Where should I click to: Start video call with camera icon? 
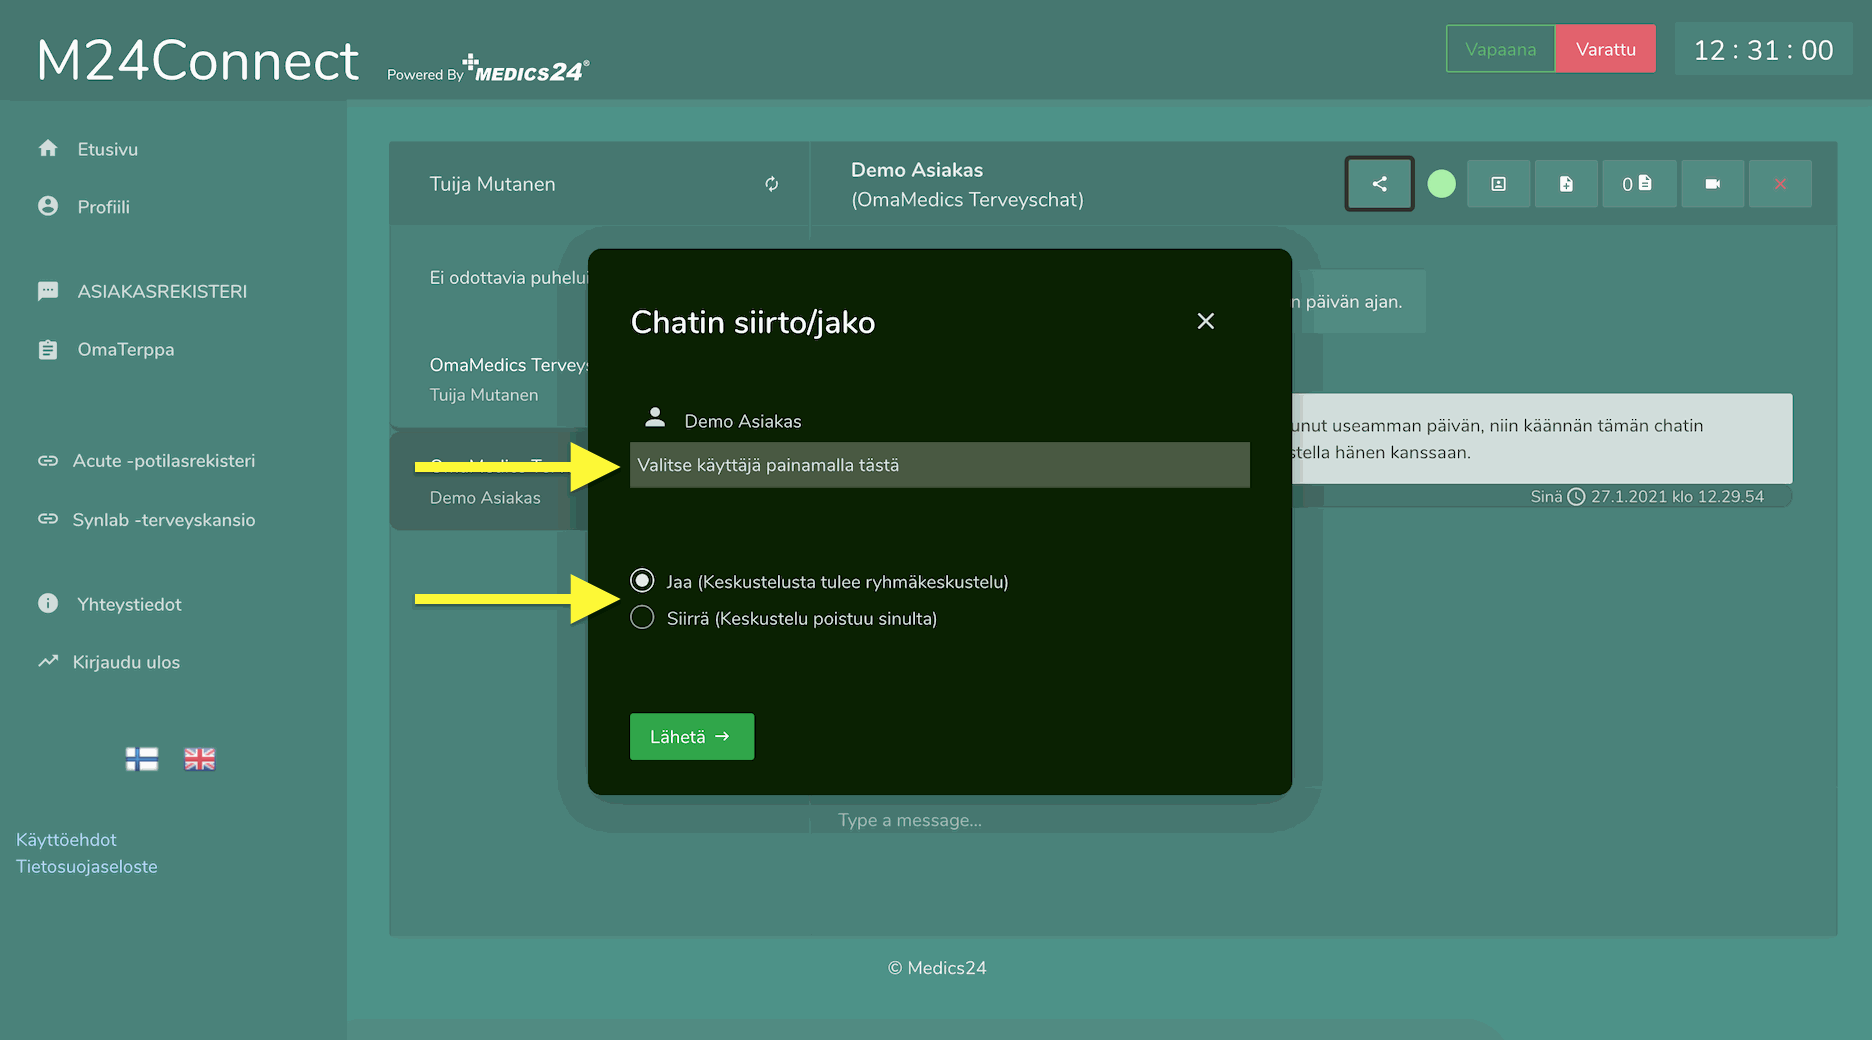point(1712,184)
